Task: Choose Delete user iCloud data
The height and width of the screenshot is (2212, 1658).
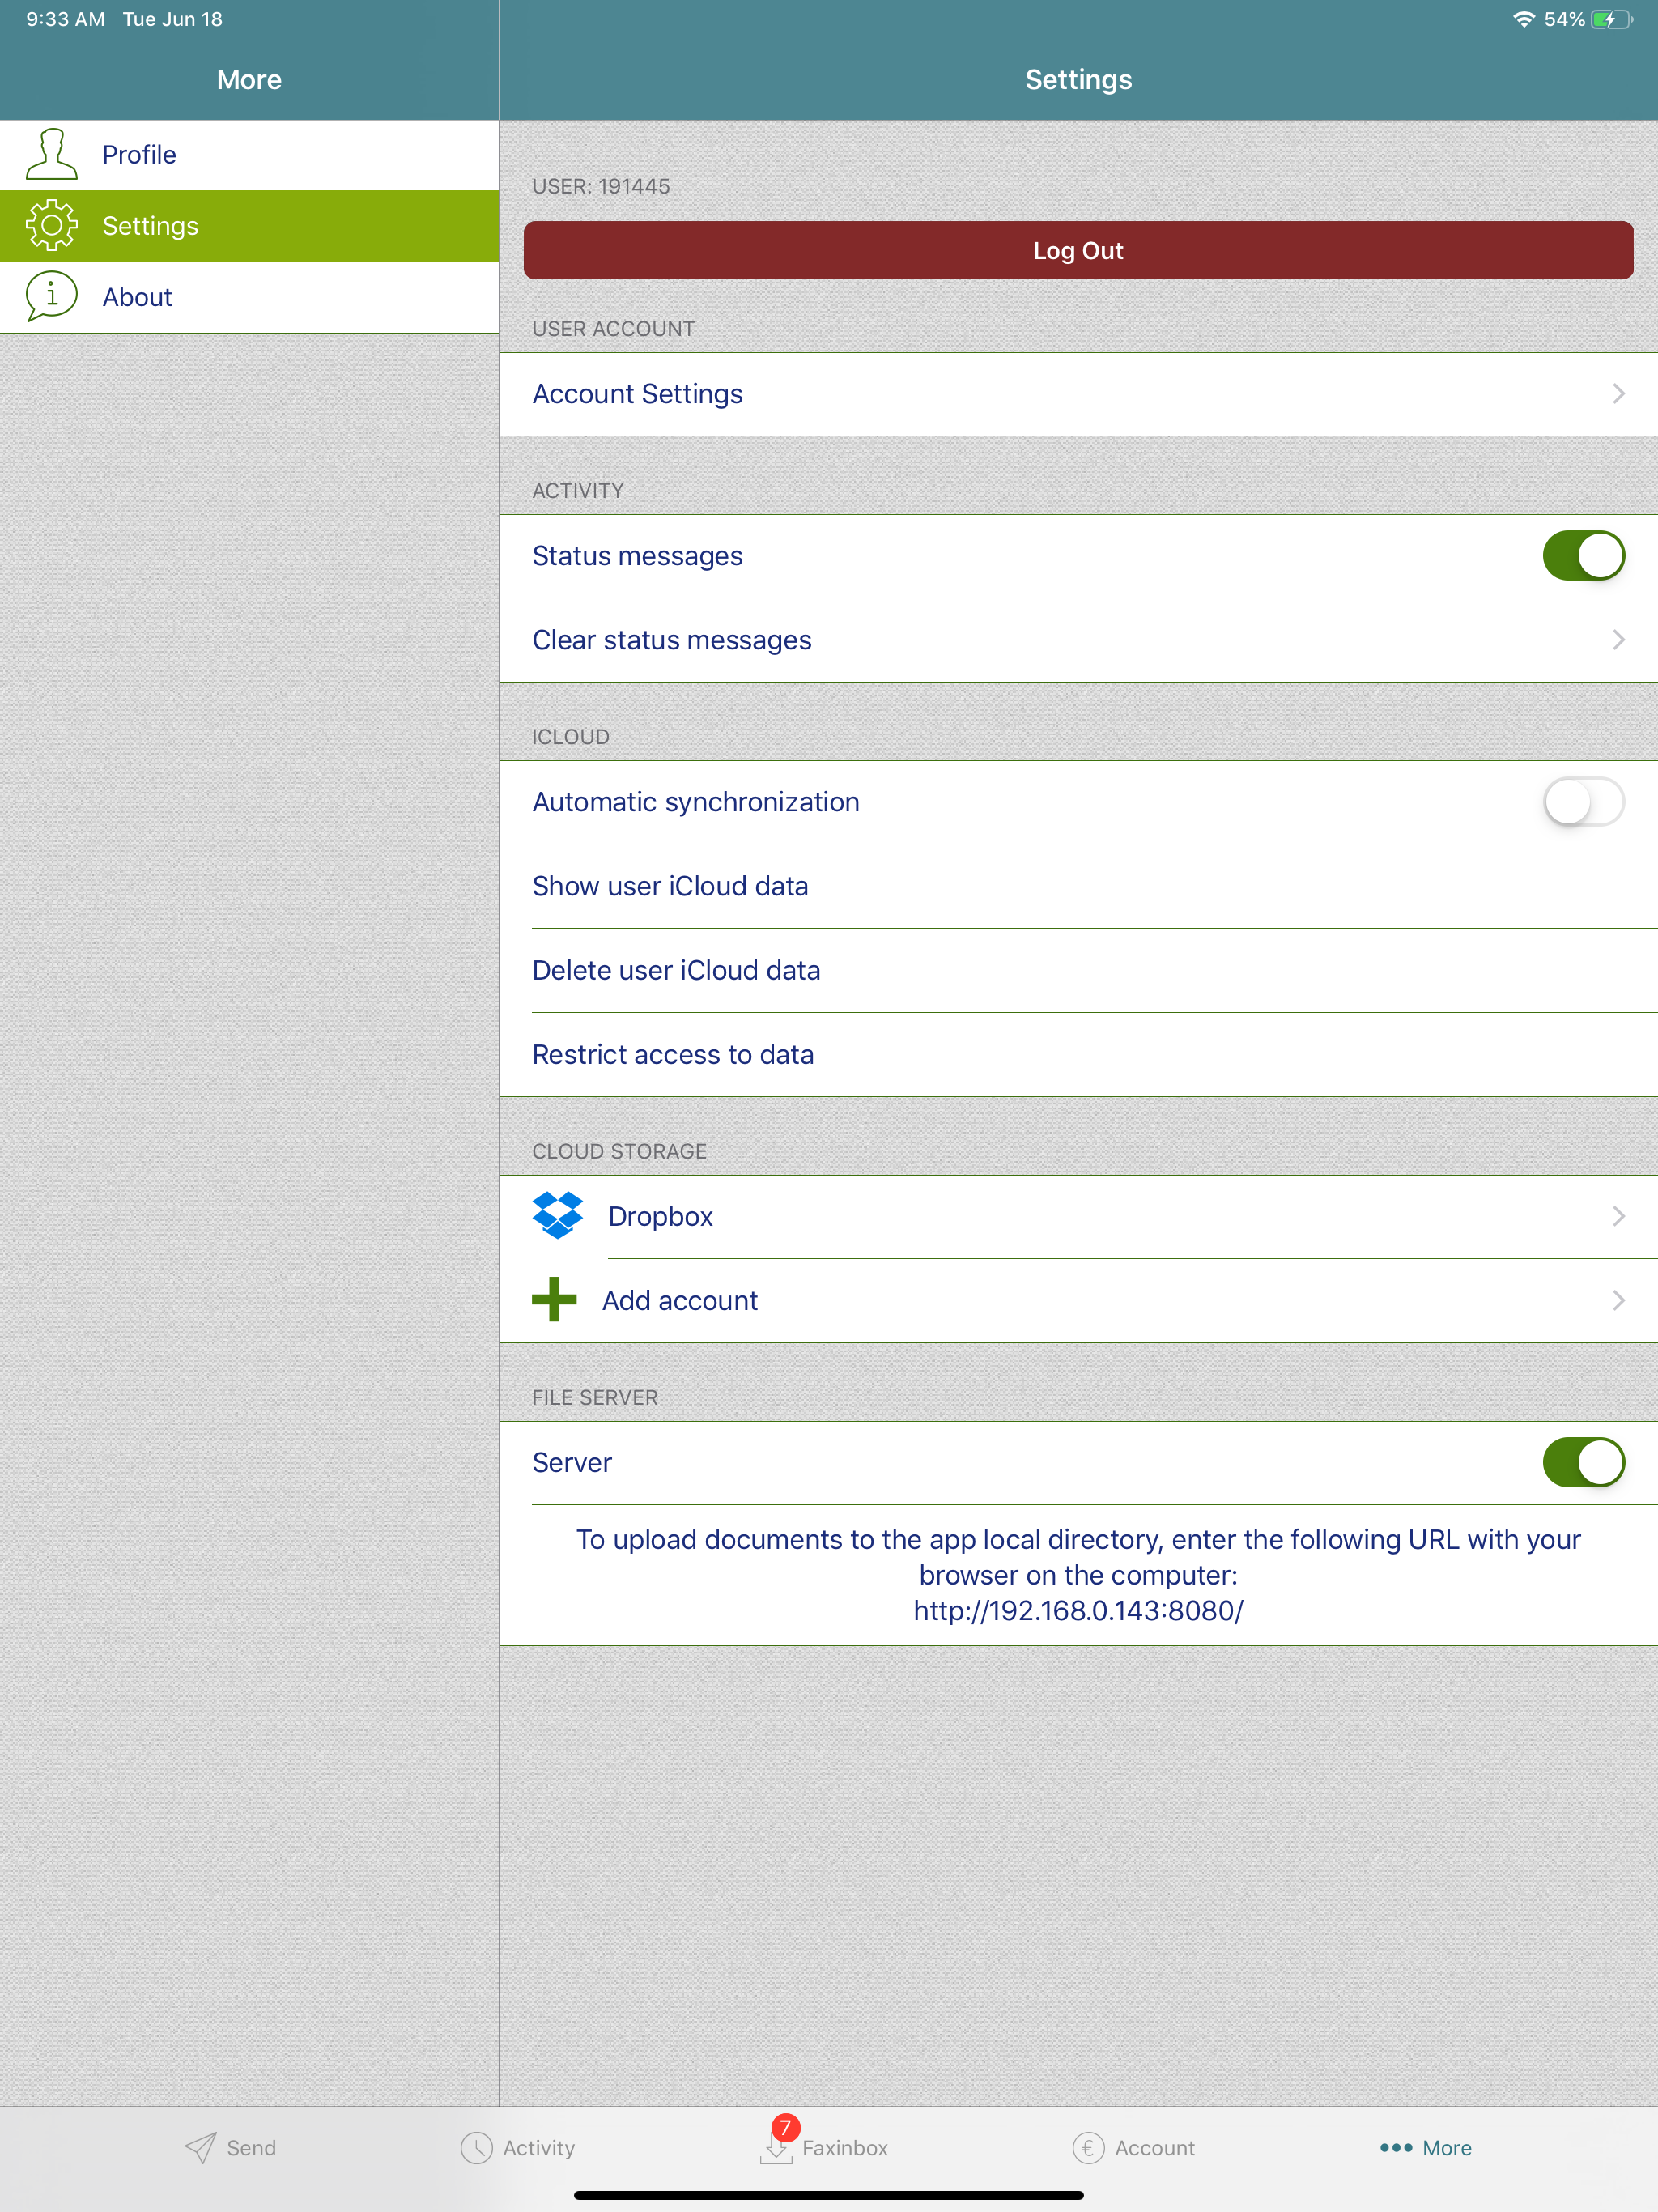Action: coord(1078,970)
